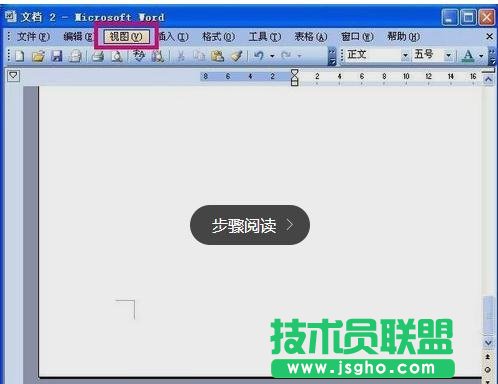Click the permission icon beside Save
Screen dimensions: 498x384
(x=75, y=56)
